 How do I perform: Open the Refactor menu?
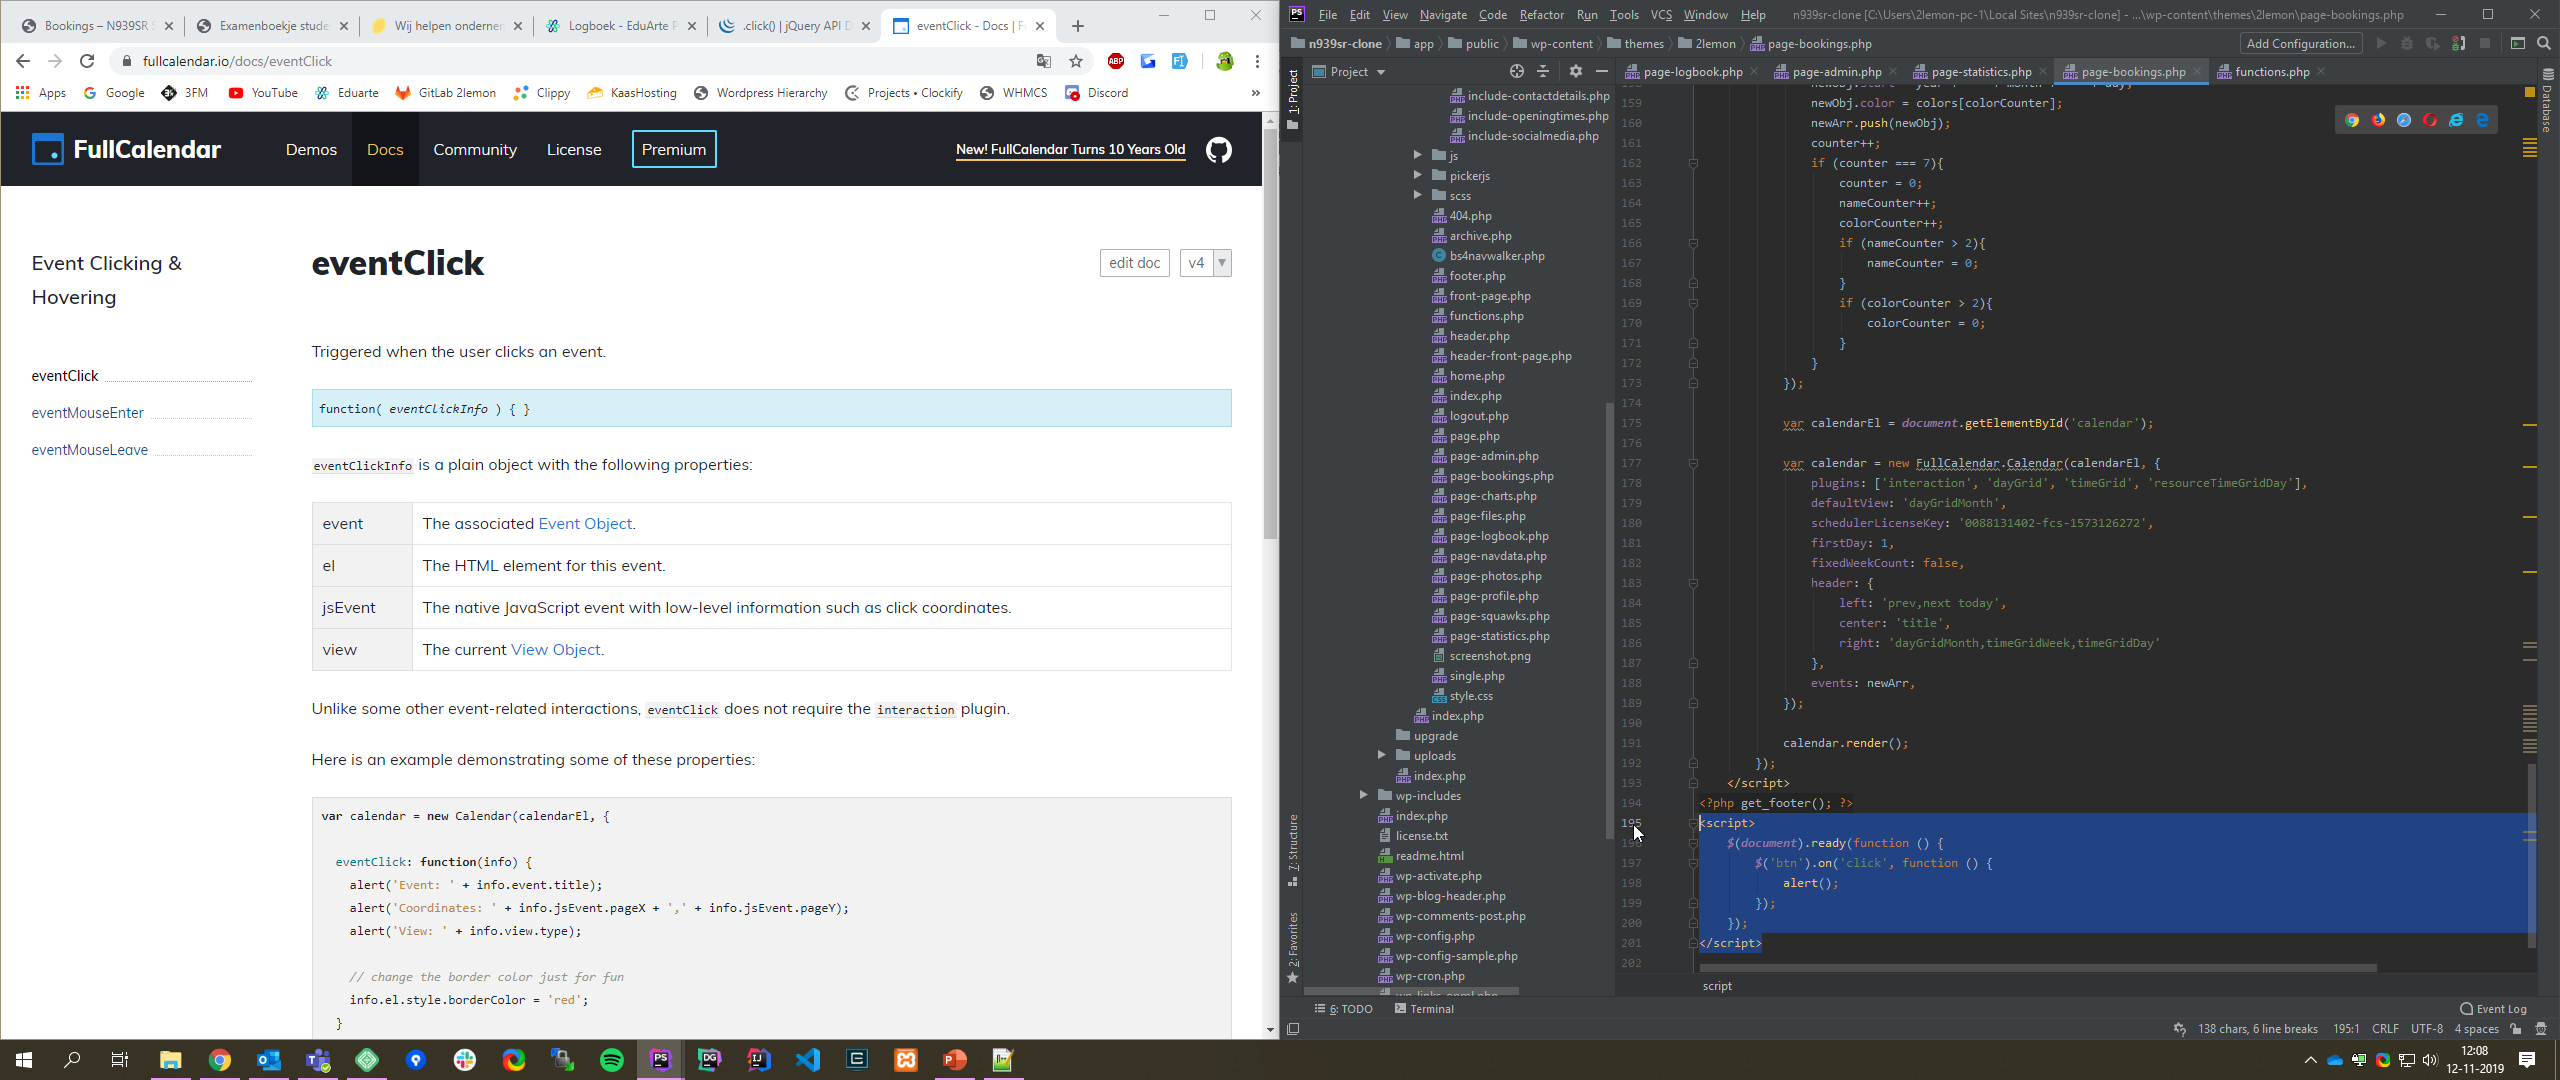click(1541, 15)
